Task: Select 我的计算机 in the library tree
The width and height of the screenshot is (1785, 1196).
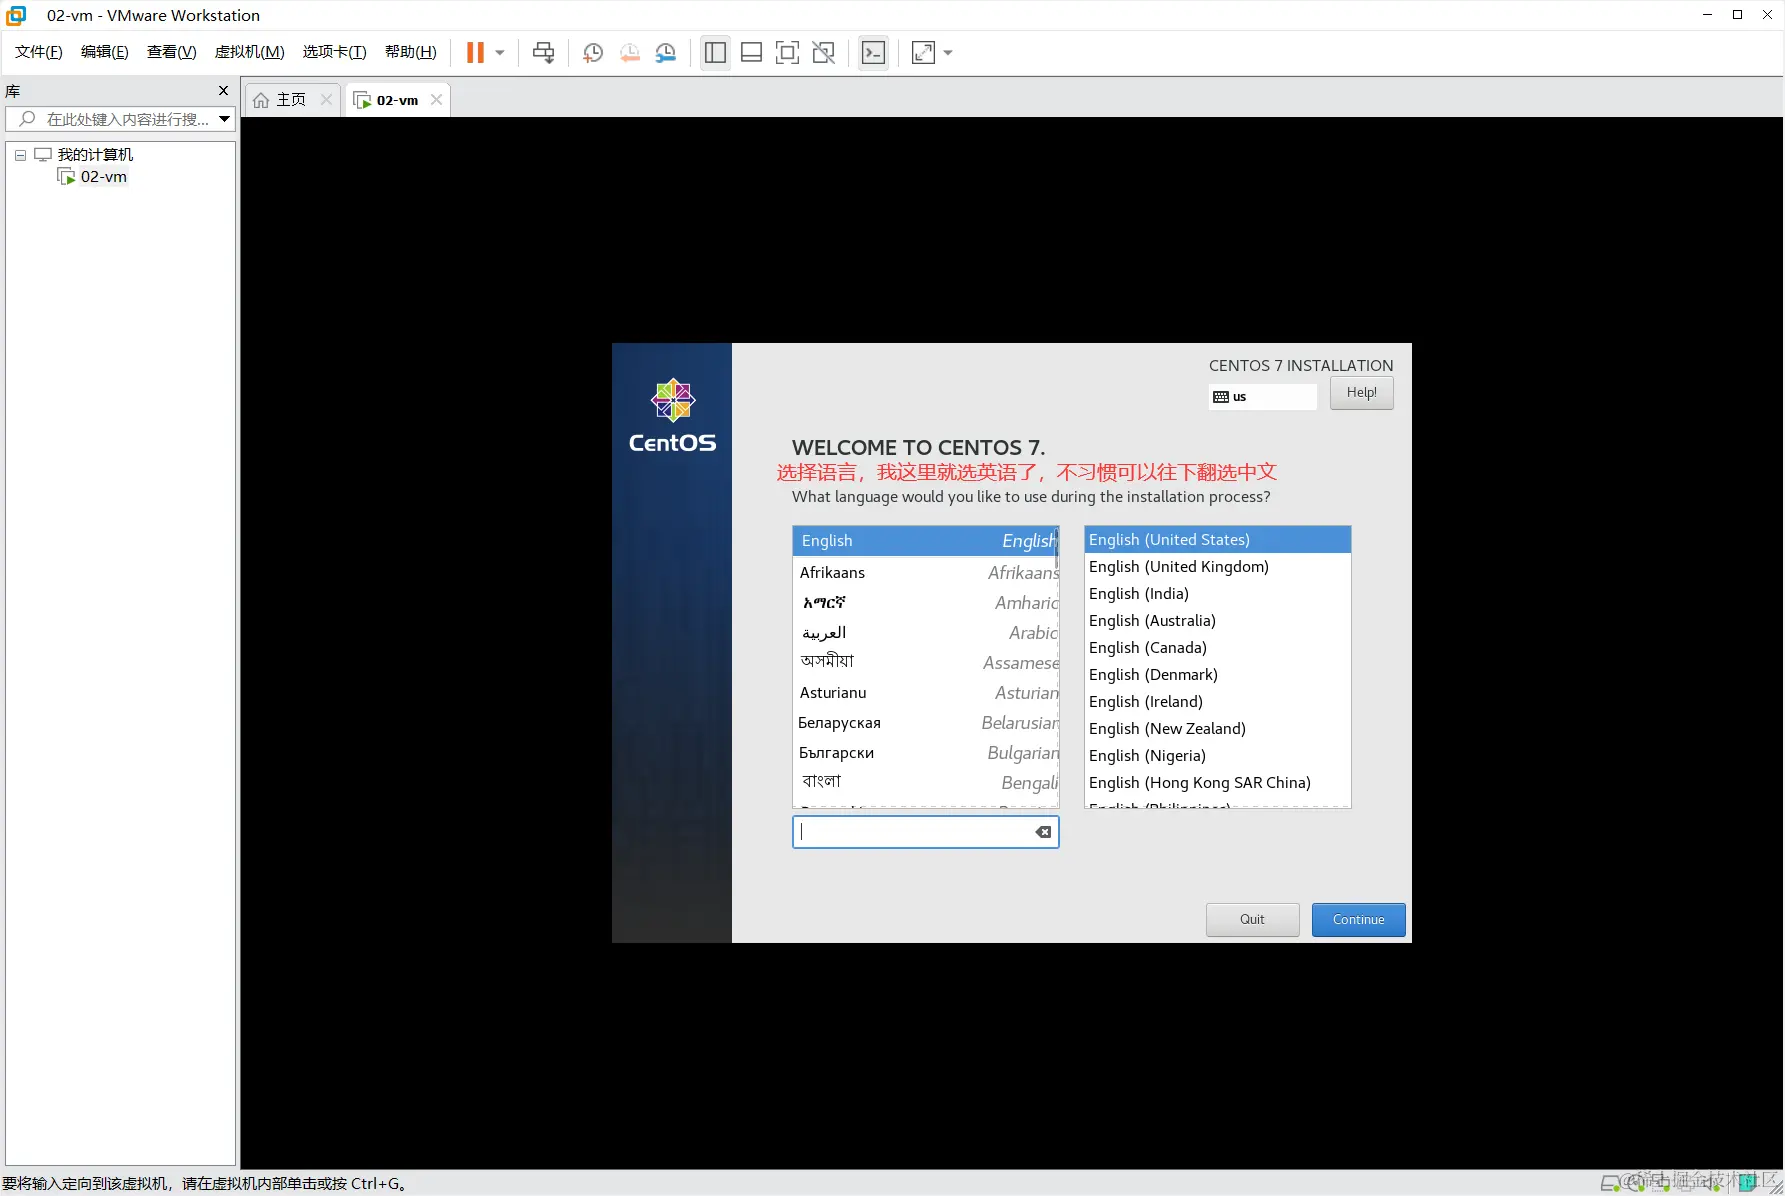Action: [x=95, y=155]
